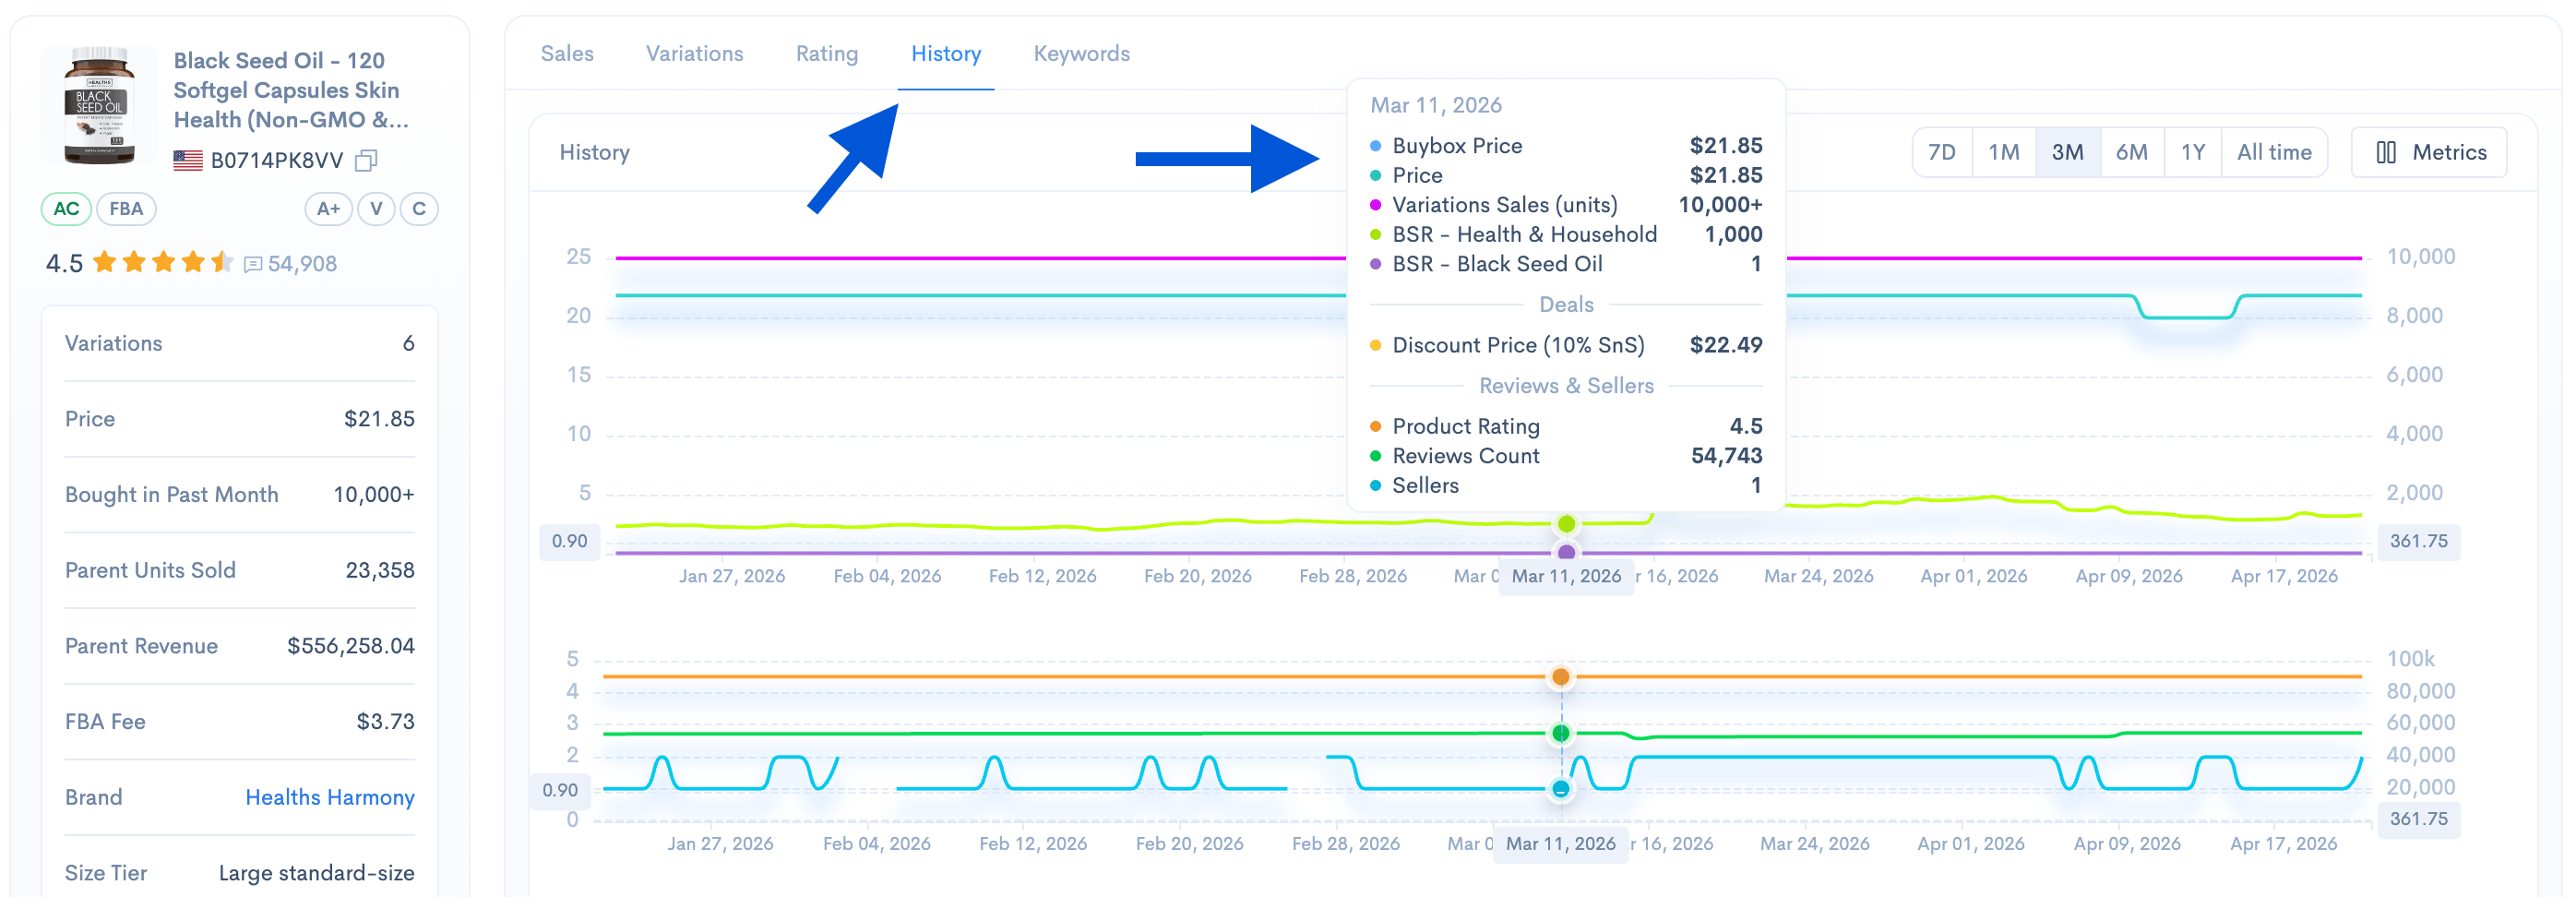
Task: Switch to the Sales tab
Action: tap(567, 54)
